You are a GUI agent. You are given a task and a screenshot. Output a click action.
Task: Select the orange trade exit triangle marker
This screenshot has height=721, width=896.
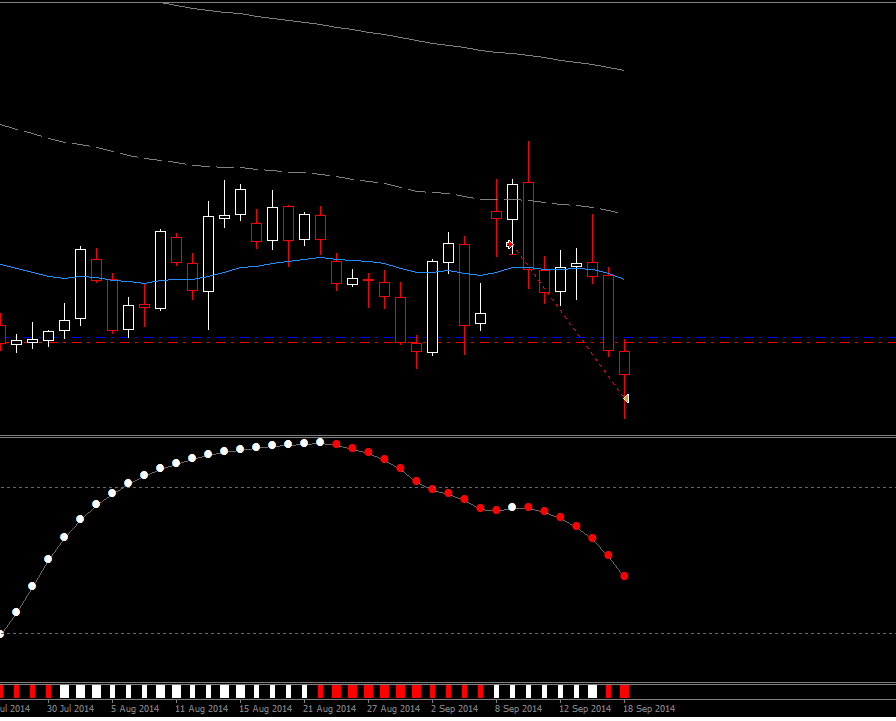(x=626, y=398)
